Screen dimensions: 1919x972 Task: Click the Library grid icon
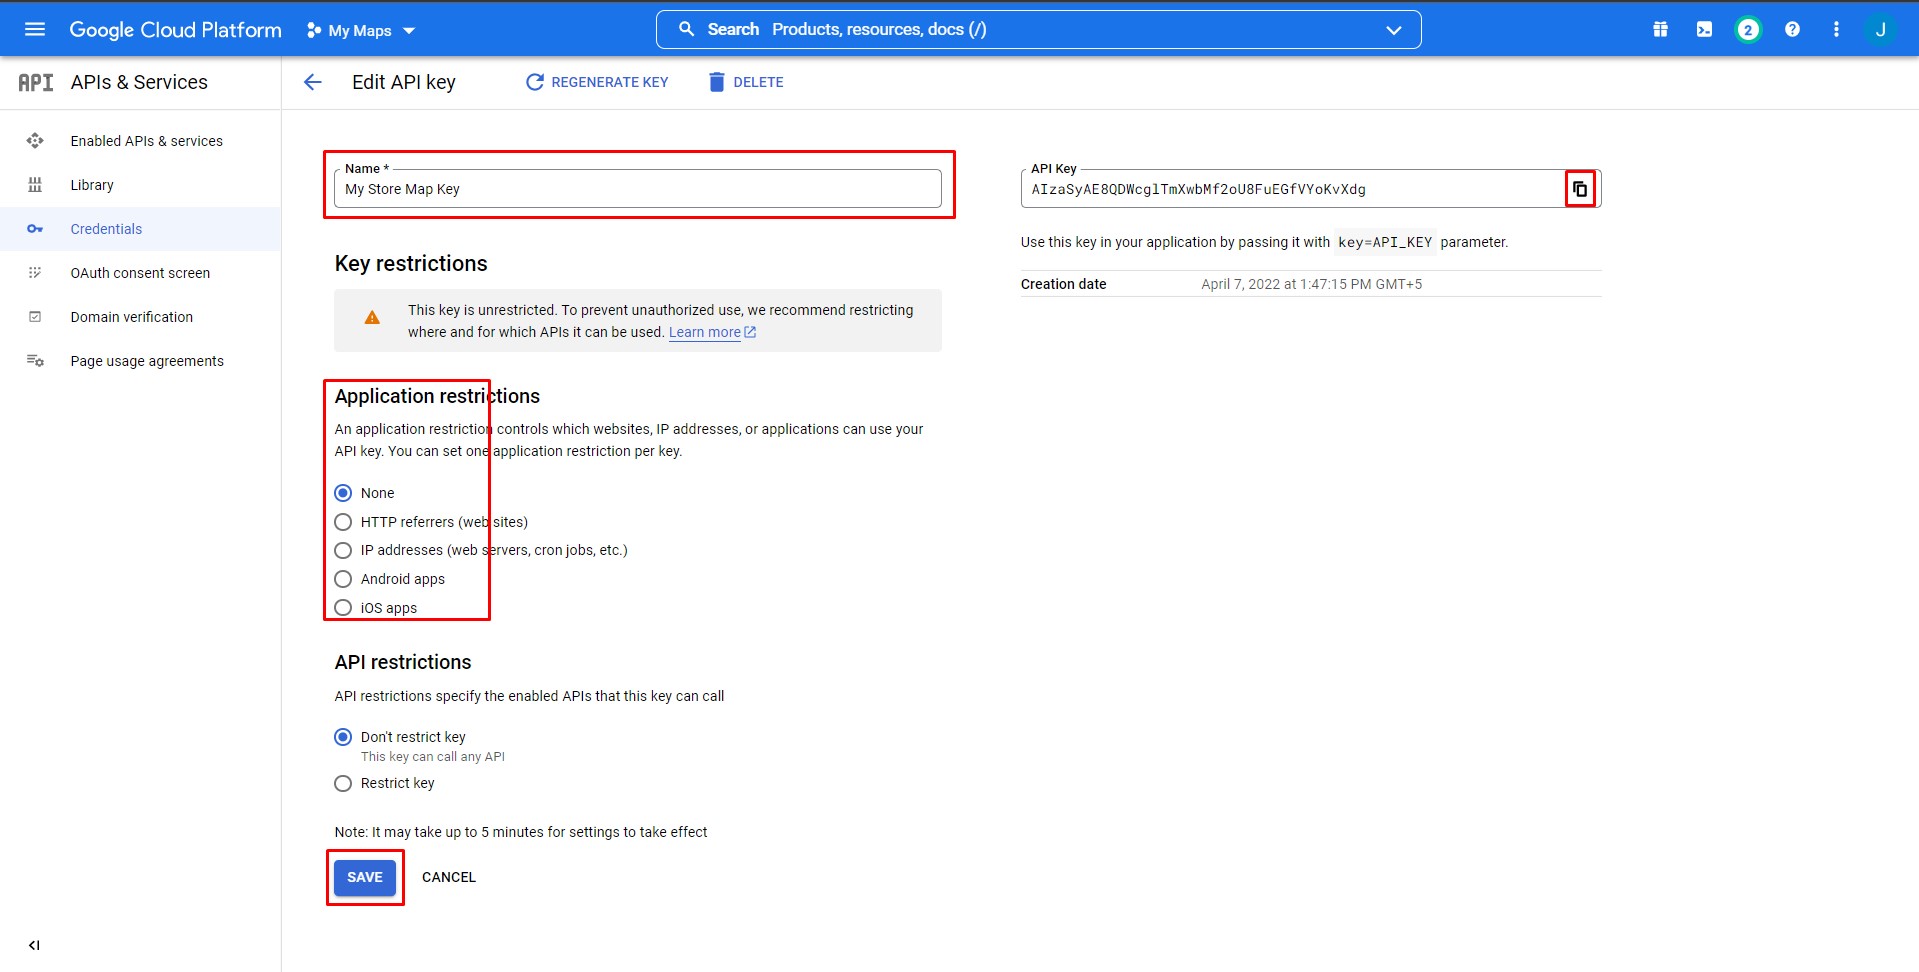pyautogui.click(x=35, y=185)
